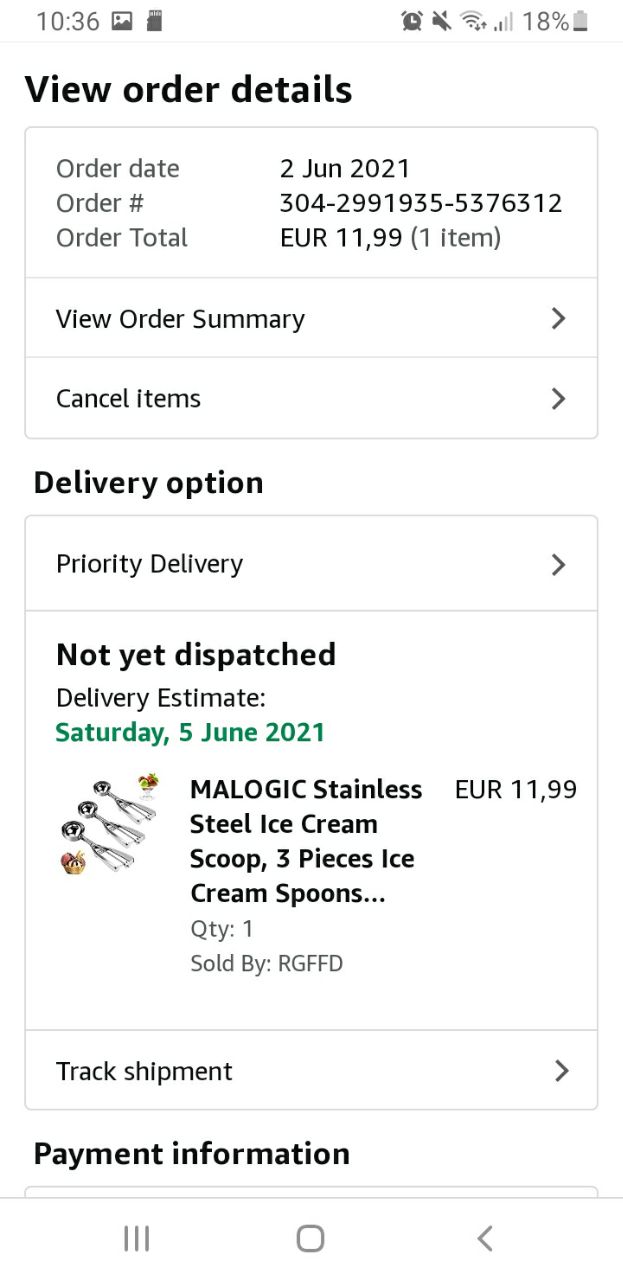The width and height of the screenshot is (623, 1280).
Task: Select the Cancel items row
Action: tap(128, 399)
